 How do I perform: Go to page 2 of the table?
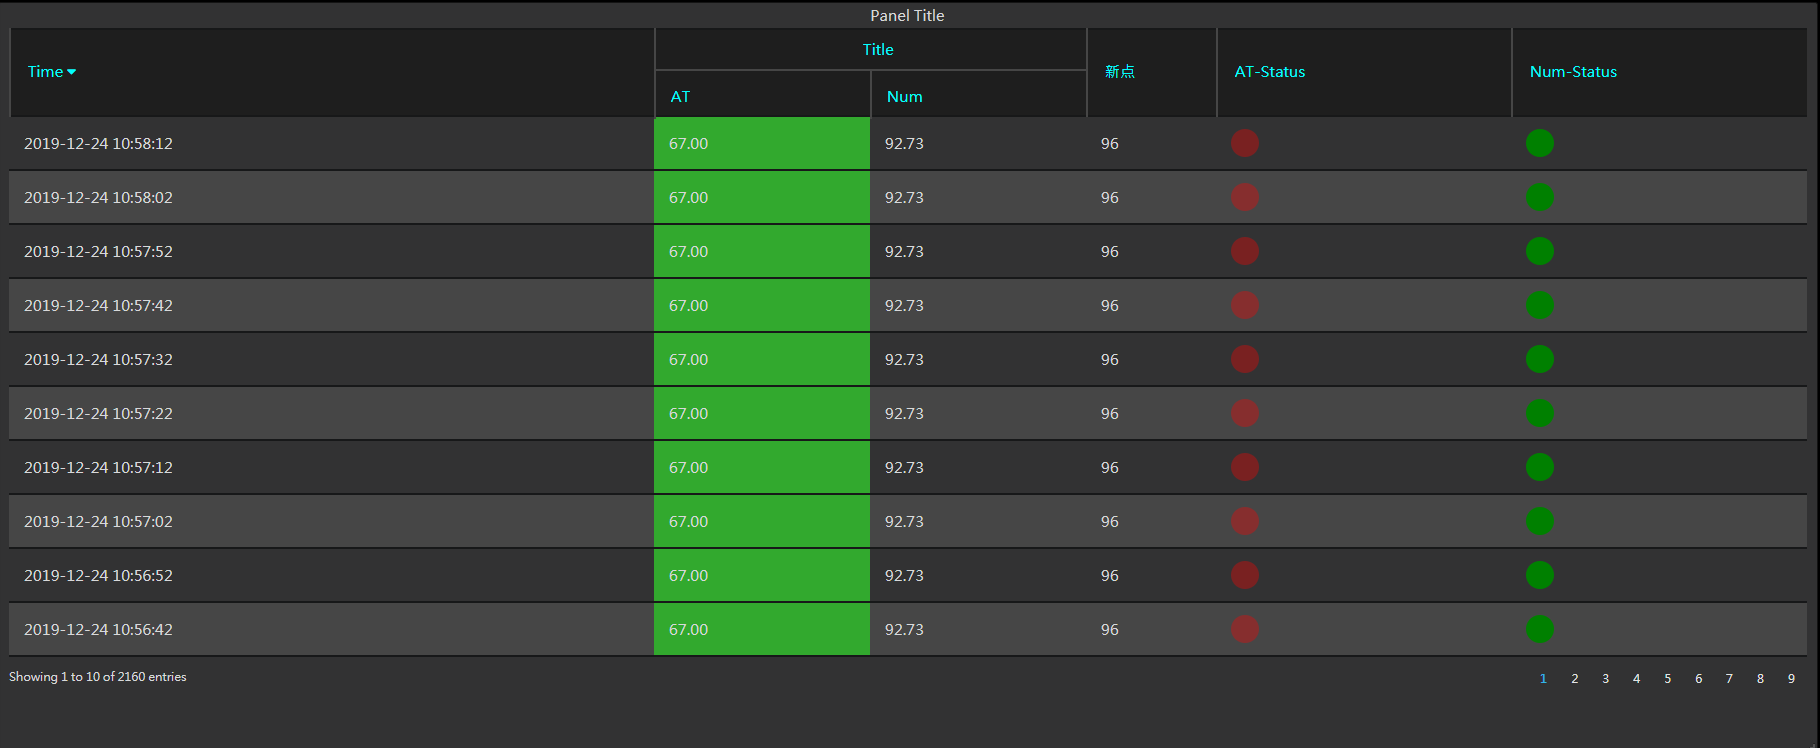point(1574,678)
